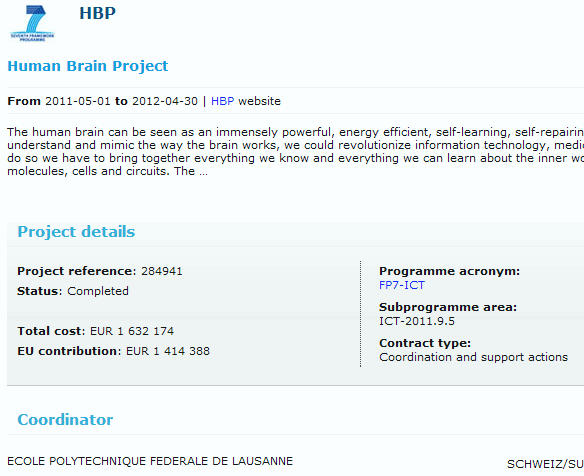The height and width of the screenshot is (476, 584).
Task: Click the SCHWEIZ country text
Action: 545,464
